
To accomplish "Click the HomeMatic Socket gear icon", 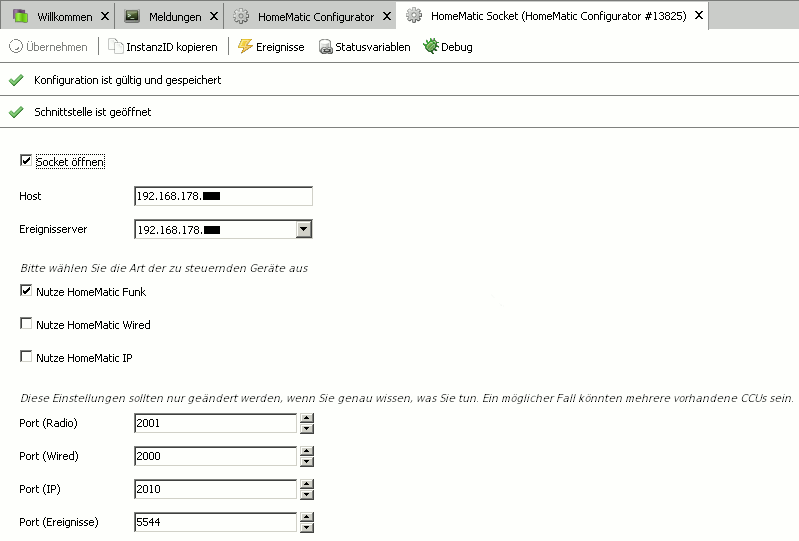I will pyautogui.click(x=414, y=16).
